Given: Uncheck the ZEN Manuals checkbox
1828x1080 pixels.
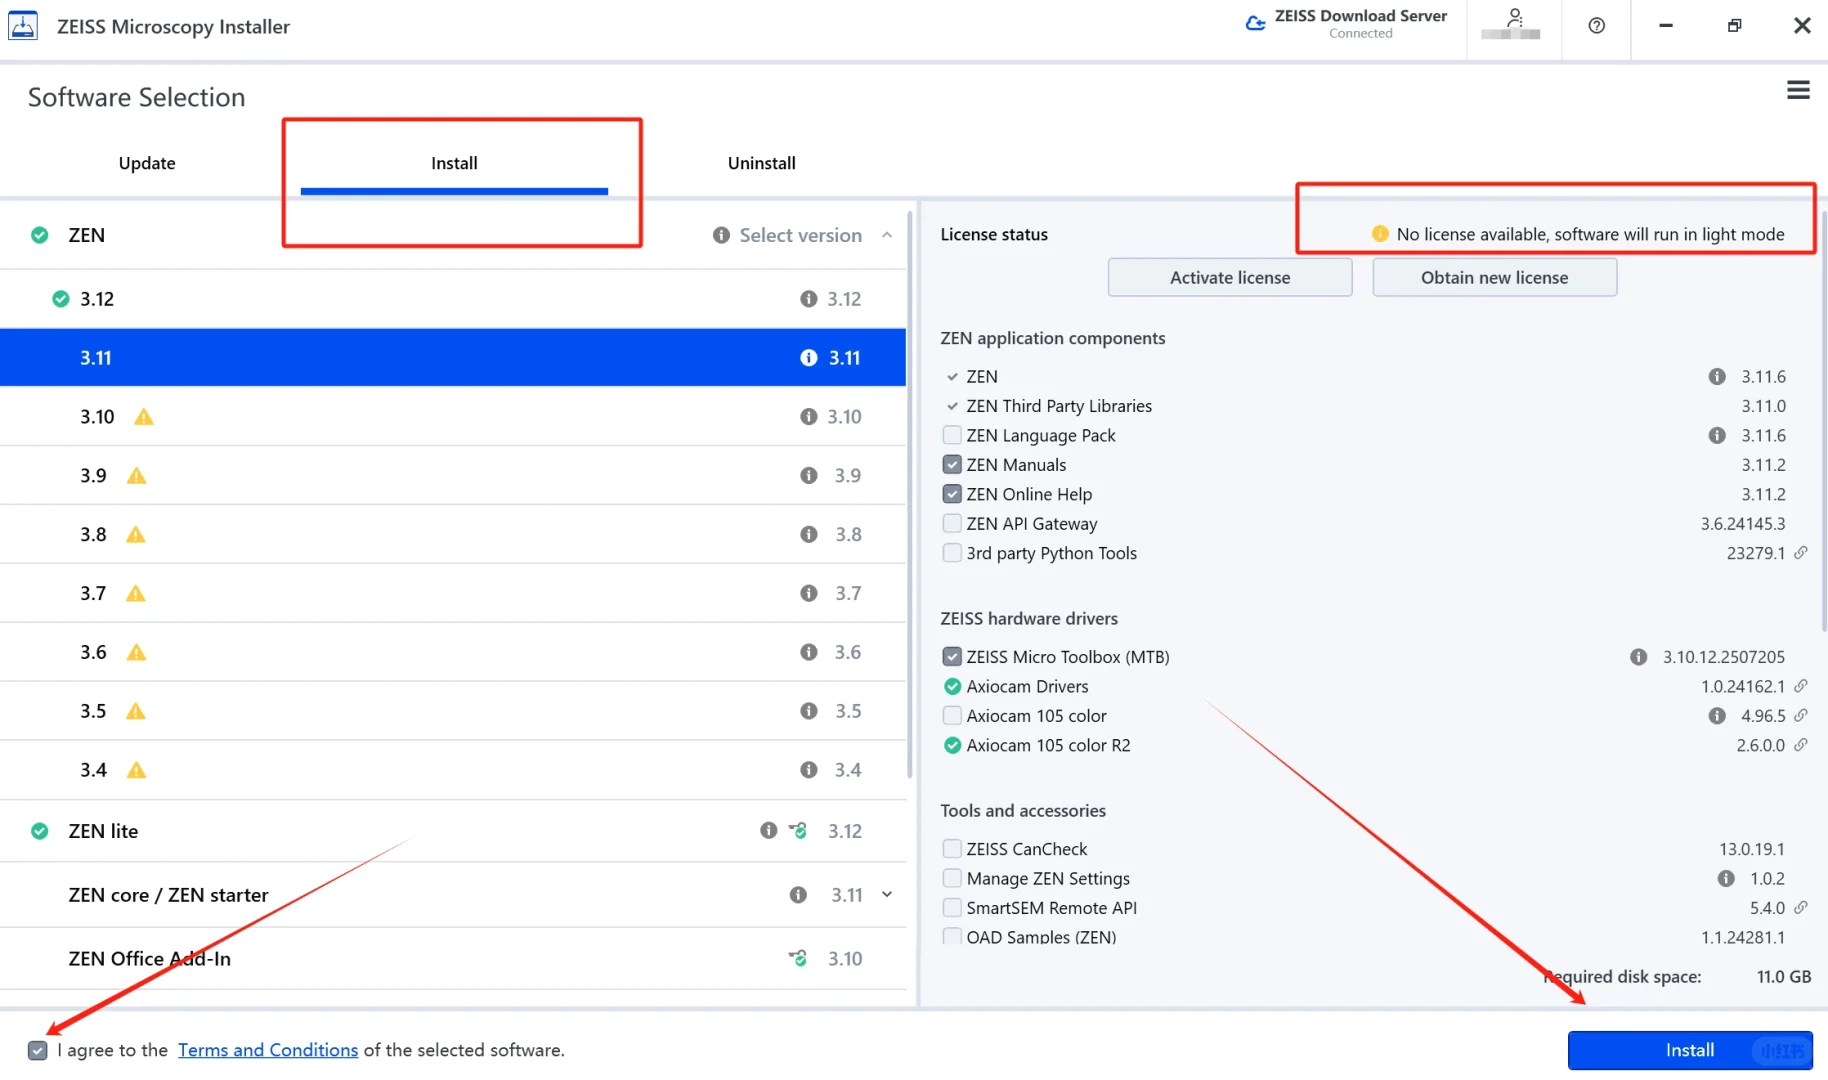Looking at the screenshot, I should tap(952, 465).
